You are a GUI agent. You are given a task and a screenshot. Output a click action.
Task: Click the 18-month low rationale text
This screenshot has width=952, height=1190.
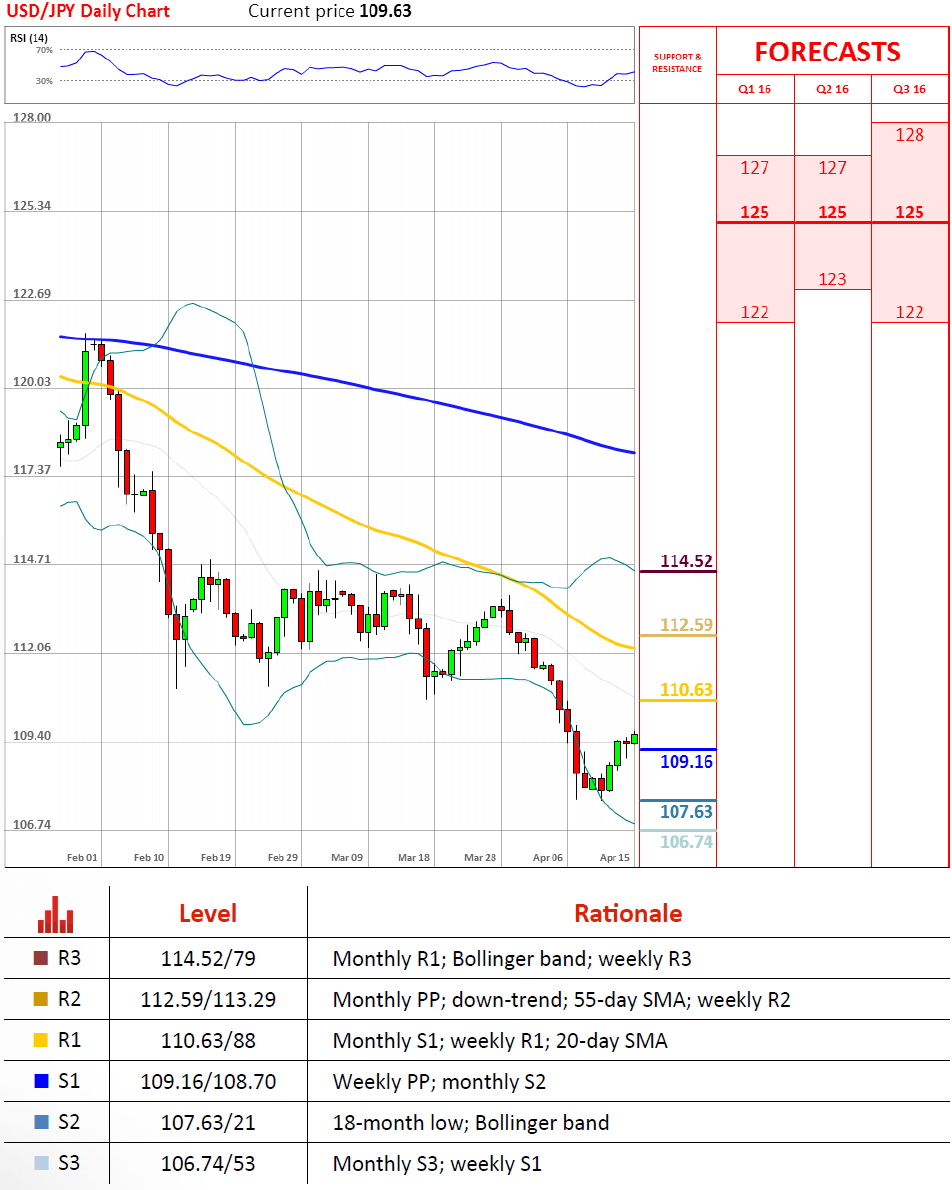pyautogui.click(x=471, y=1123)
